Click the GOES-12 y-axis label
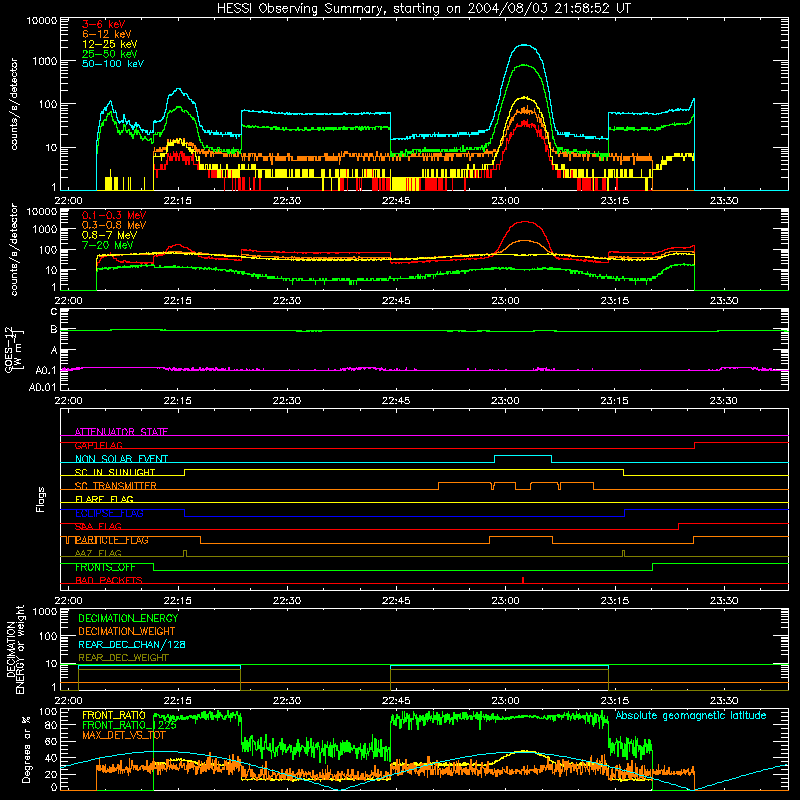The height and width of the screenshot is (800, 800). 14,349
